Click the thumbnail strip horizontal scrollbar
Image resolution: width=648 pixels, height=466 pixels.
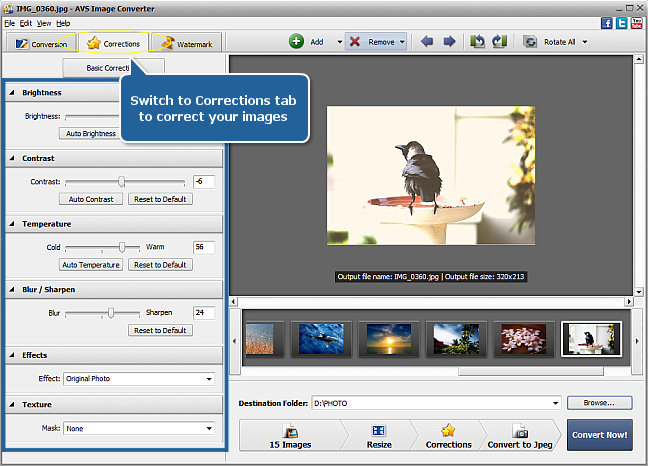[x=531, y=372]
